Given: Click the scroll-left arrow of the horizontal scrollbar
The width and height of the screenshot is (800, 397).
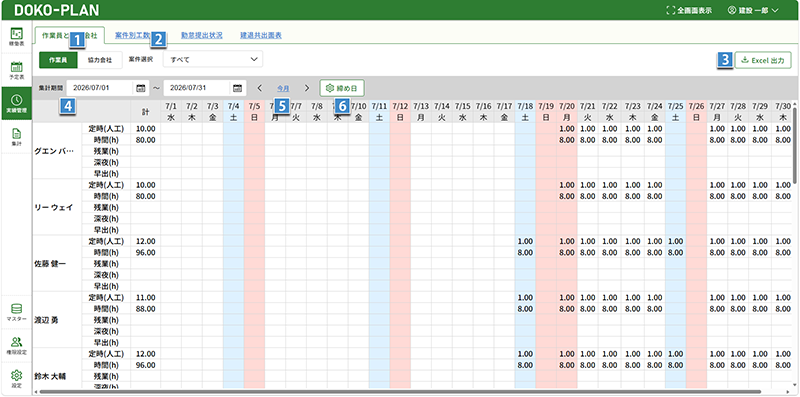Looking at the screenshot, I should (35, 393).
